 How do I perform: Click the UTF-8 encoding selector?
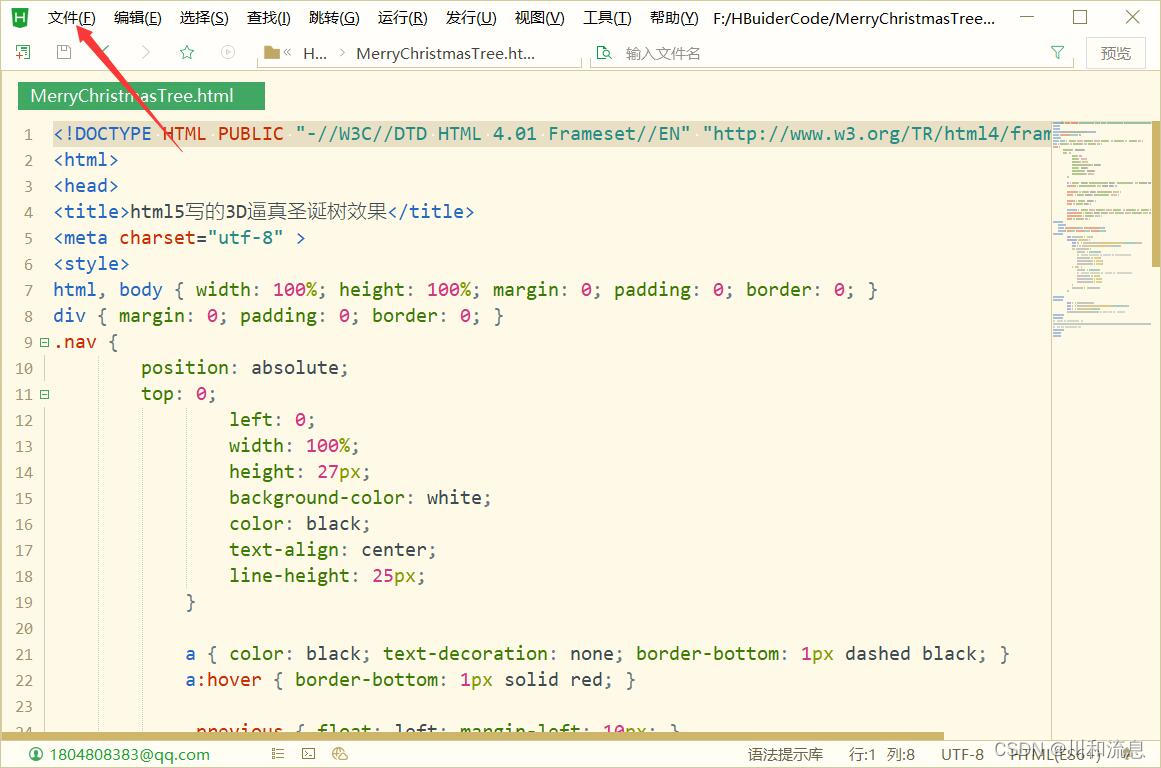[x=963, y=754]
